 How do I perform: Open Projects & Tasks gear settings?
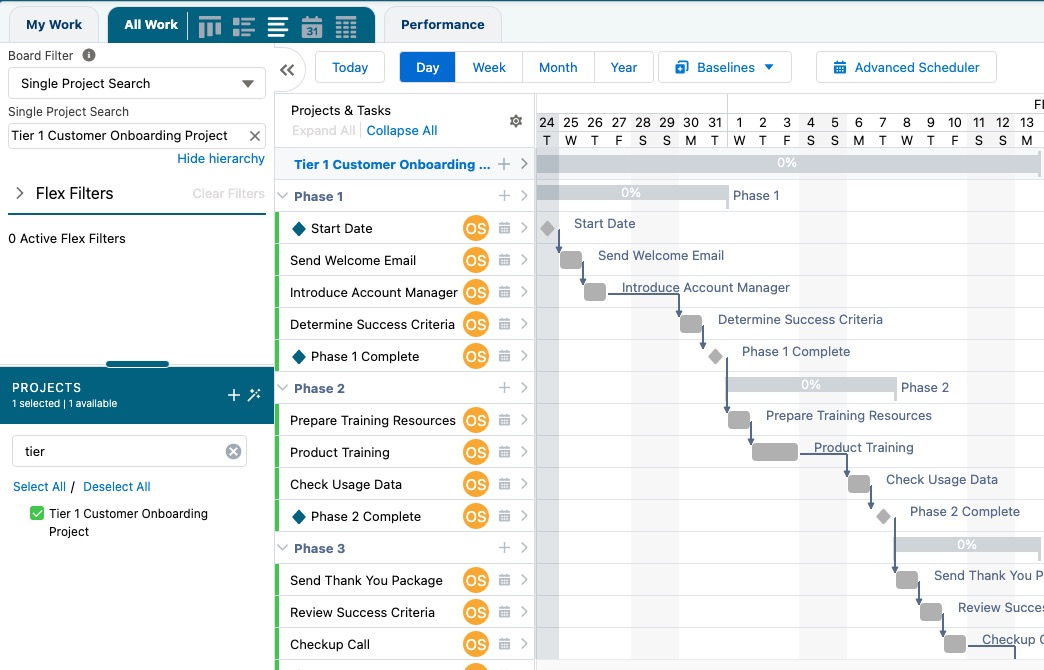coord(515,121)
